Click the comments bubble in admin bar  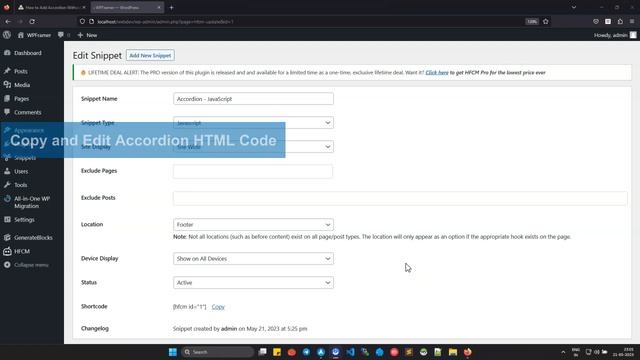click(61, 35)
